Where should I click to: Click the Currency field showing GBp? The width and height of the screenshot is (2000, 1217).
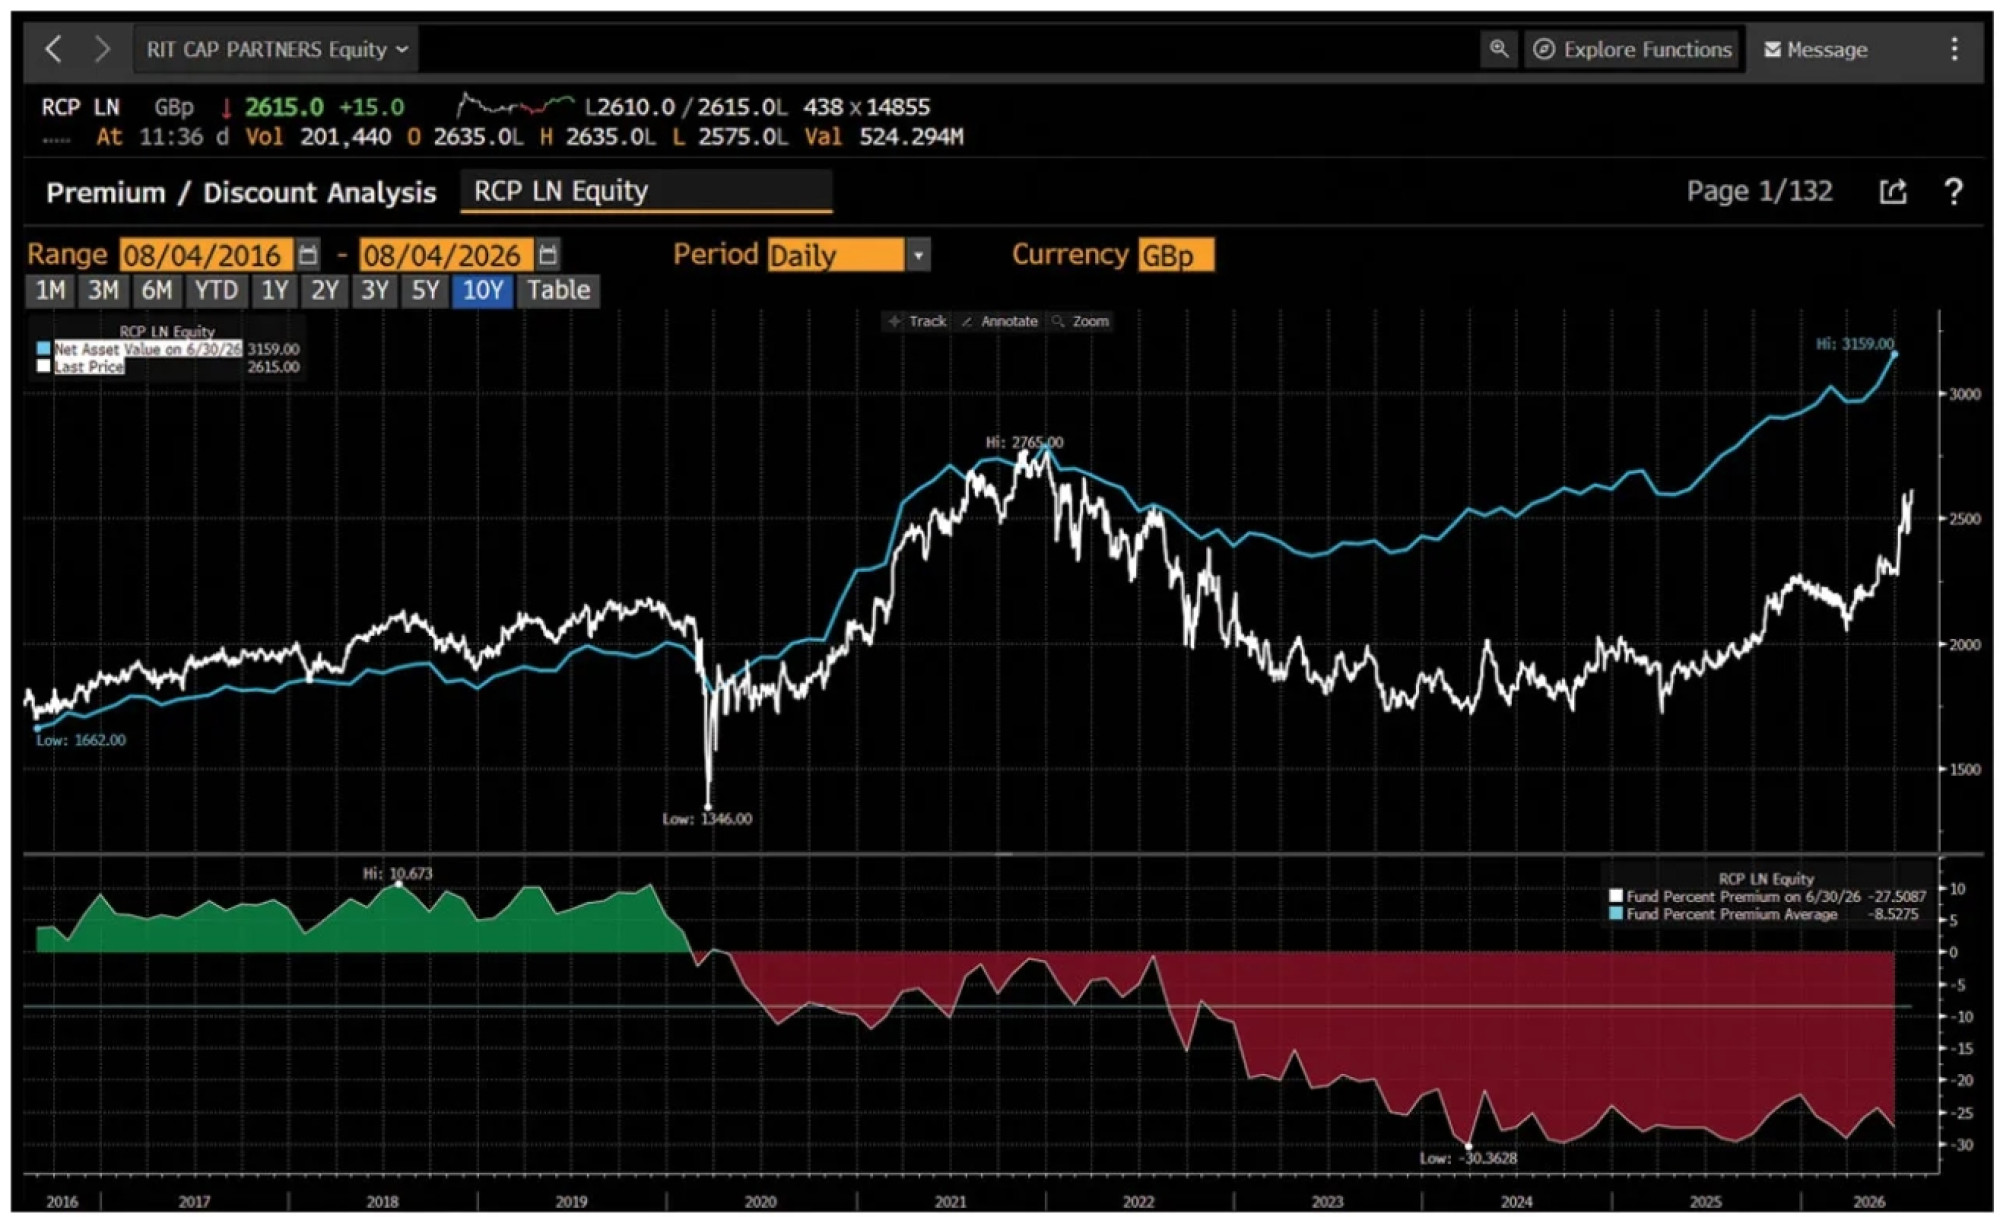tap(1176, 255)
